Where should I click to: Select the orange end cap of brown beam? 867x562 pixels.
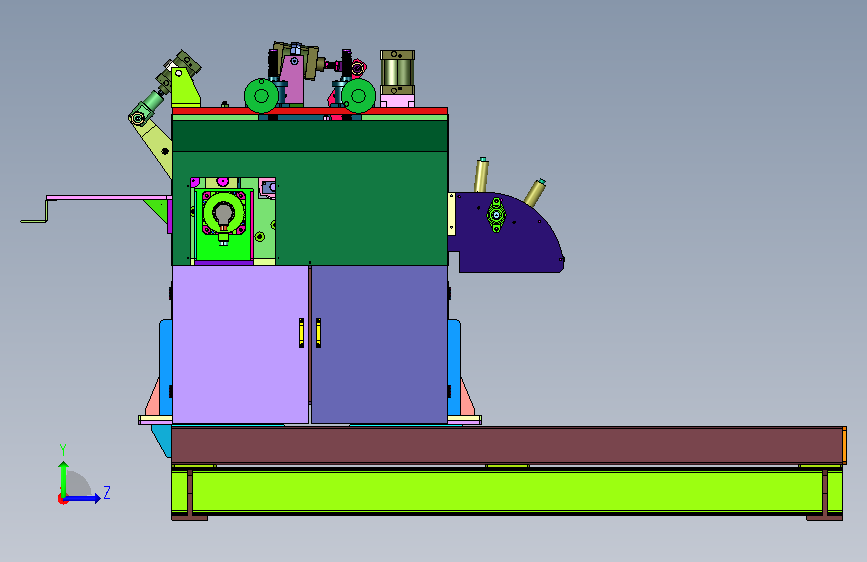(844, 445)
